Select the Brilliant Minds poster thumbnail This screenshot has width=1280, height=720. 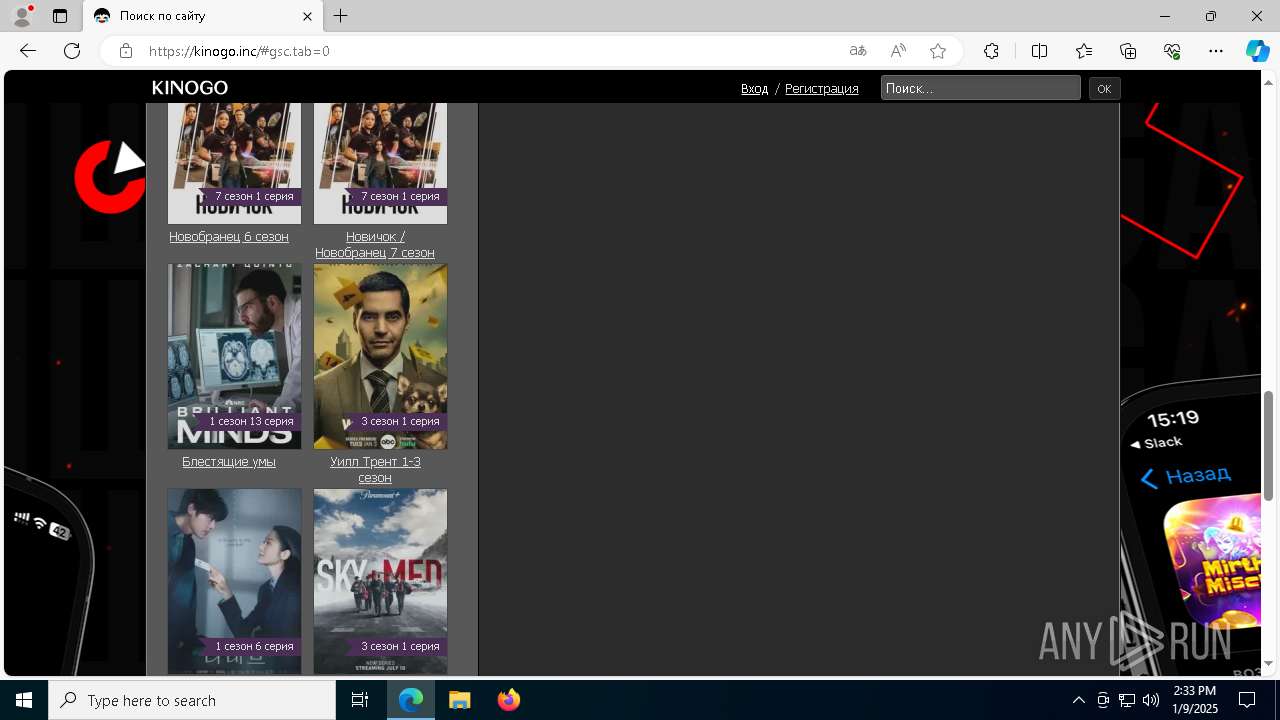pos(234,356)
